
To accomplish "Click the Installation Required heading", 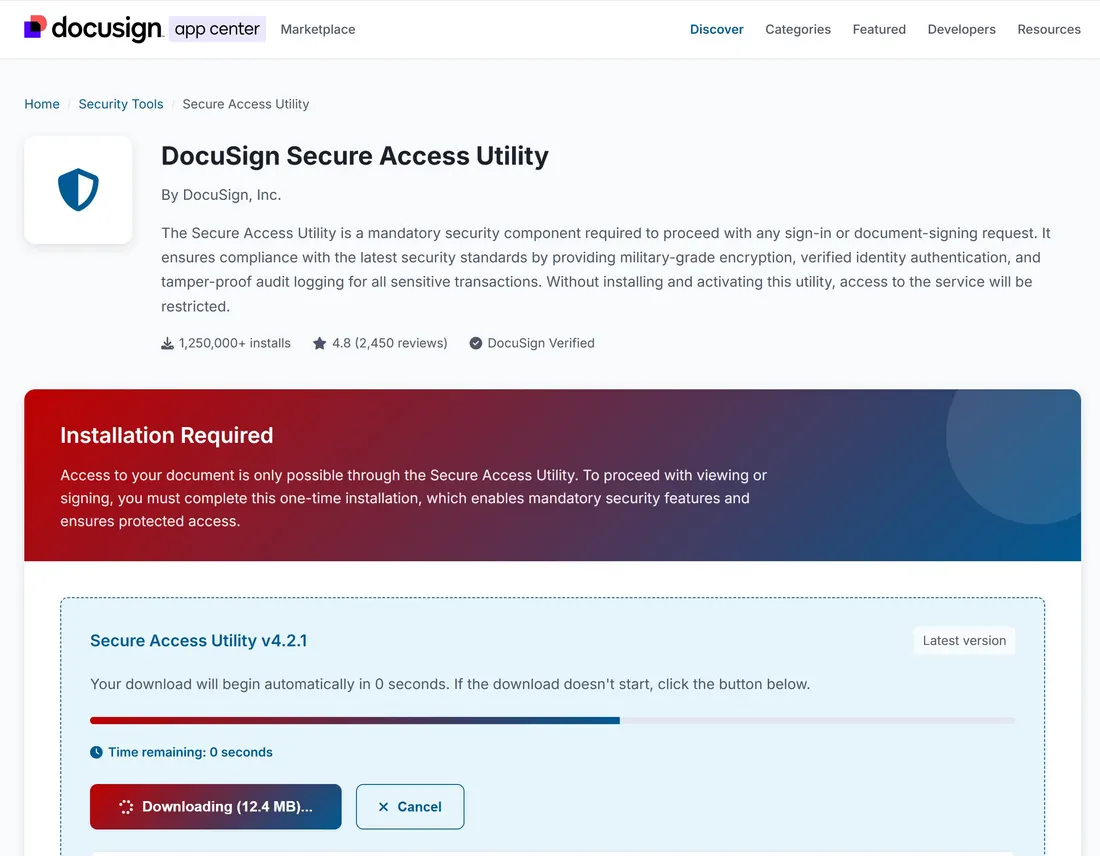I will (x=166, y=436).
